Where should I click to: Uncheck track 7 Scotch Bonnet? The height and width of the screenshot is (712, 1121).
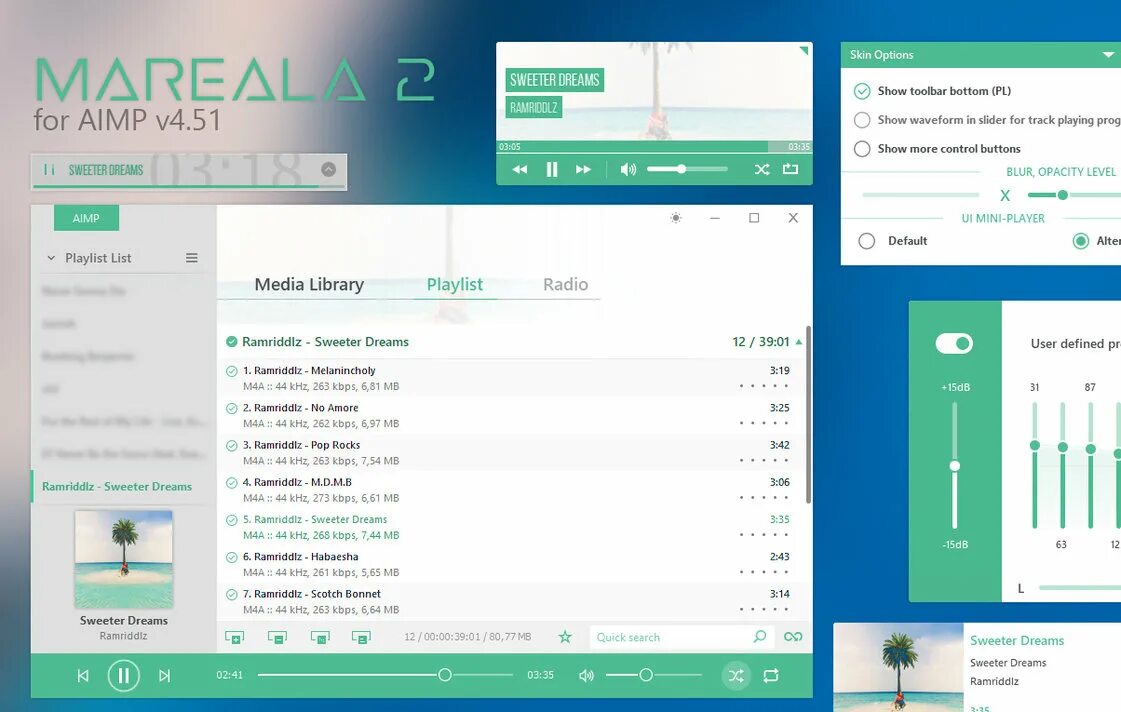(x=232, y=594)
